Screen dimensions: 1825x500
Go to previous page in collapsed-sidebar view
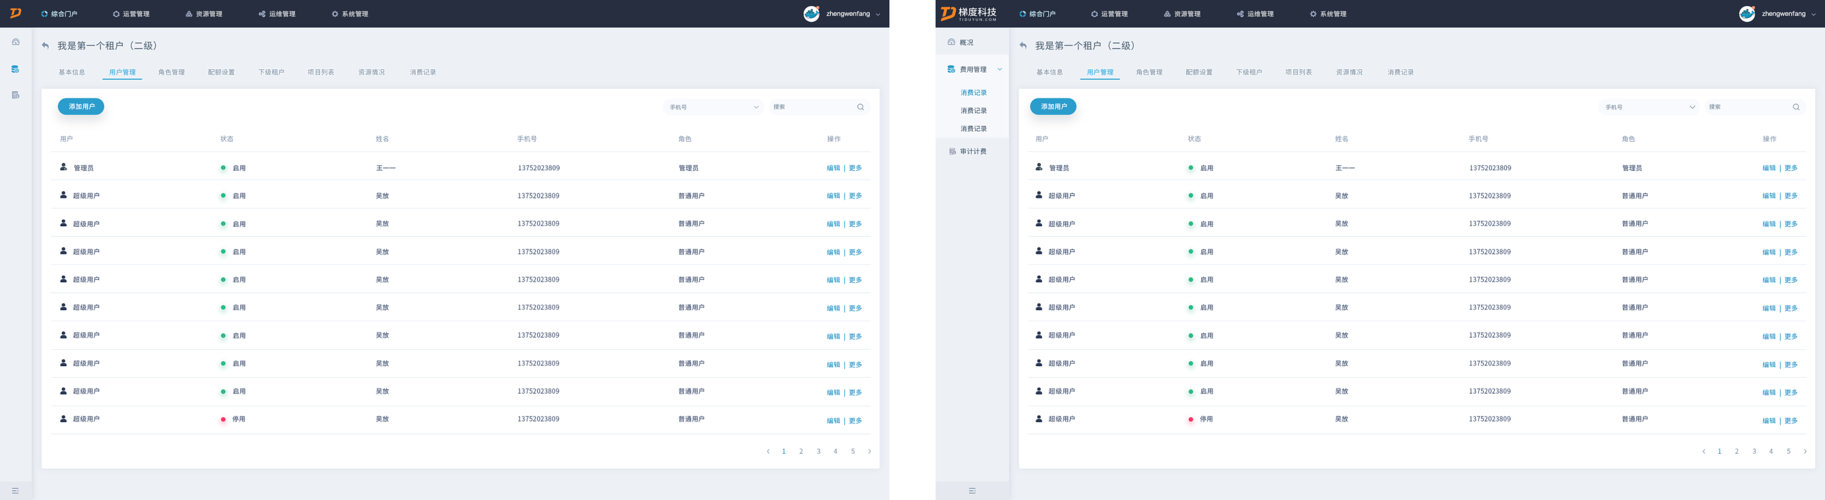[x=768, y=451]
